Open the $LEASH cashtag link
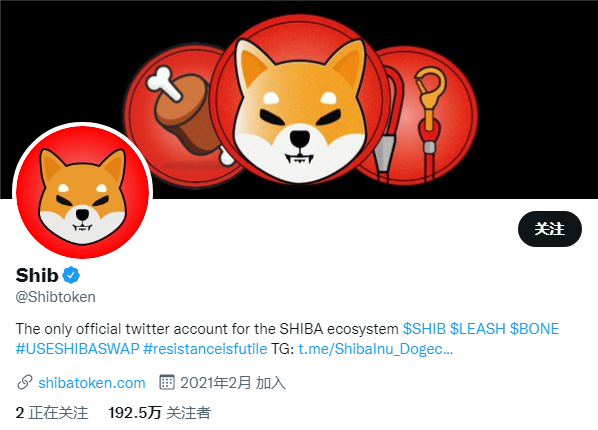598x430 pixels. click(477, 329)
